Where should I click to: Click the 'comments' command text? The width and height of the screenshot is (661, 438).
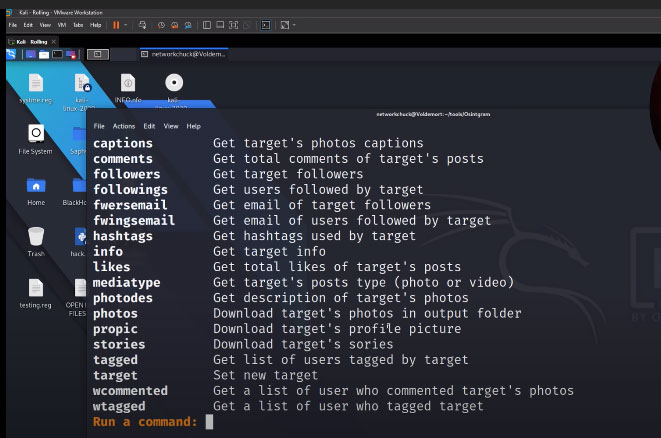click(x=123, y=159)
